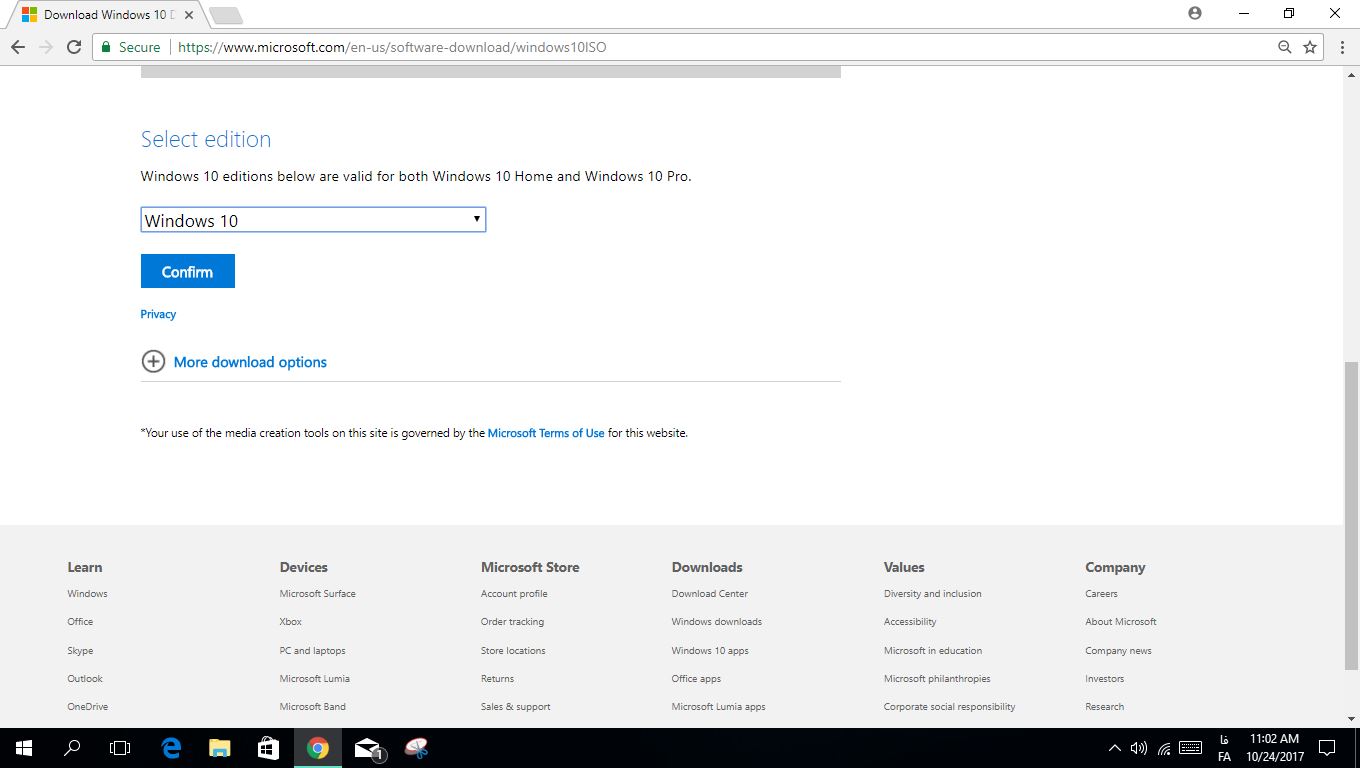Open Microsoft Band footer link
Screen dimensions: 1360x768
[312, 707]
